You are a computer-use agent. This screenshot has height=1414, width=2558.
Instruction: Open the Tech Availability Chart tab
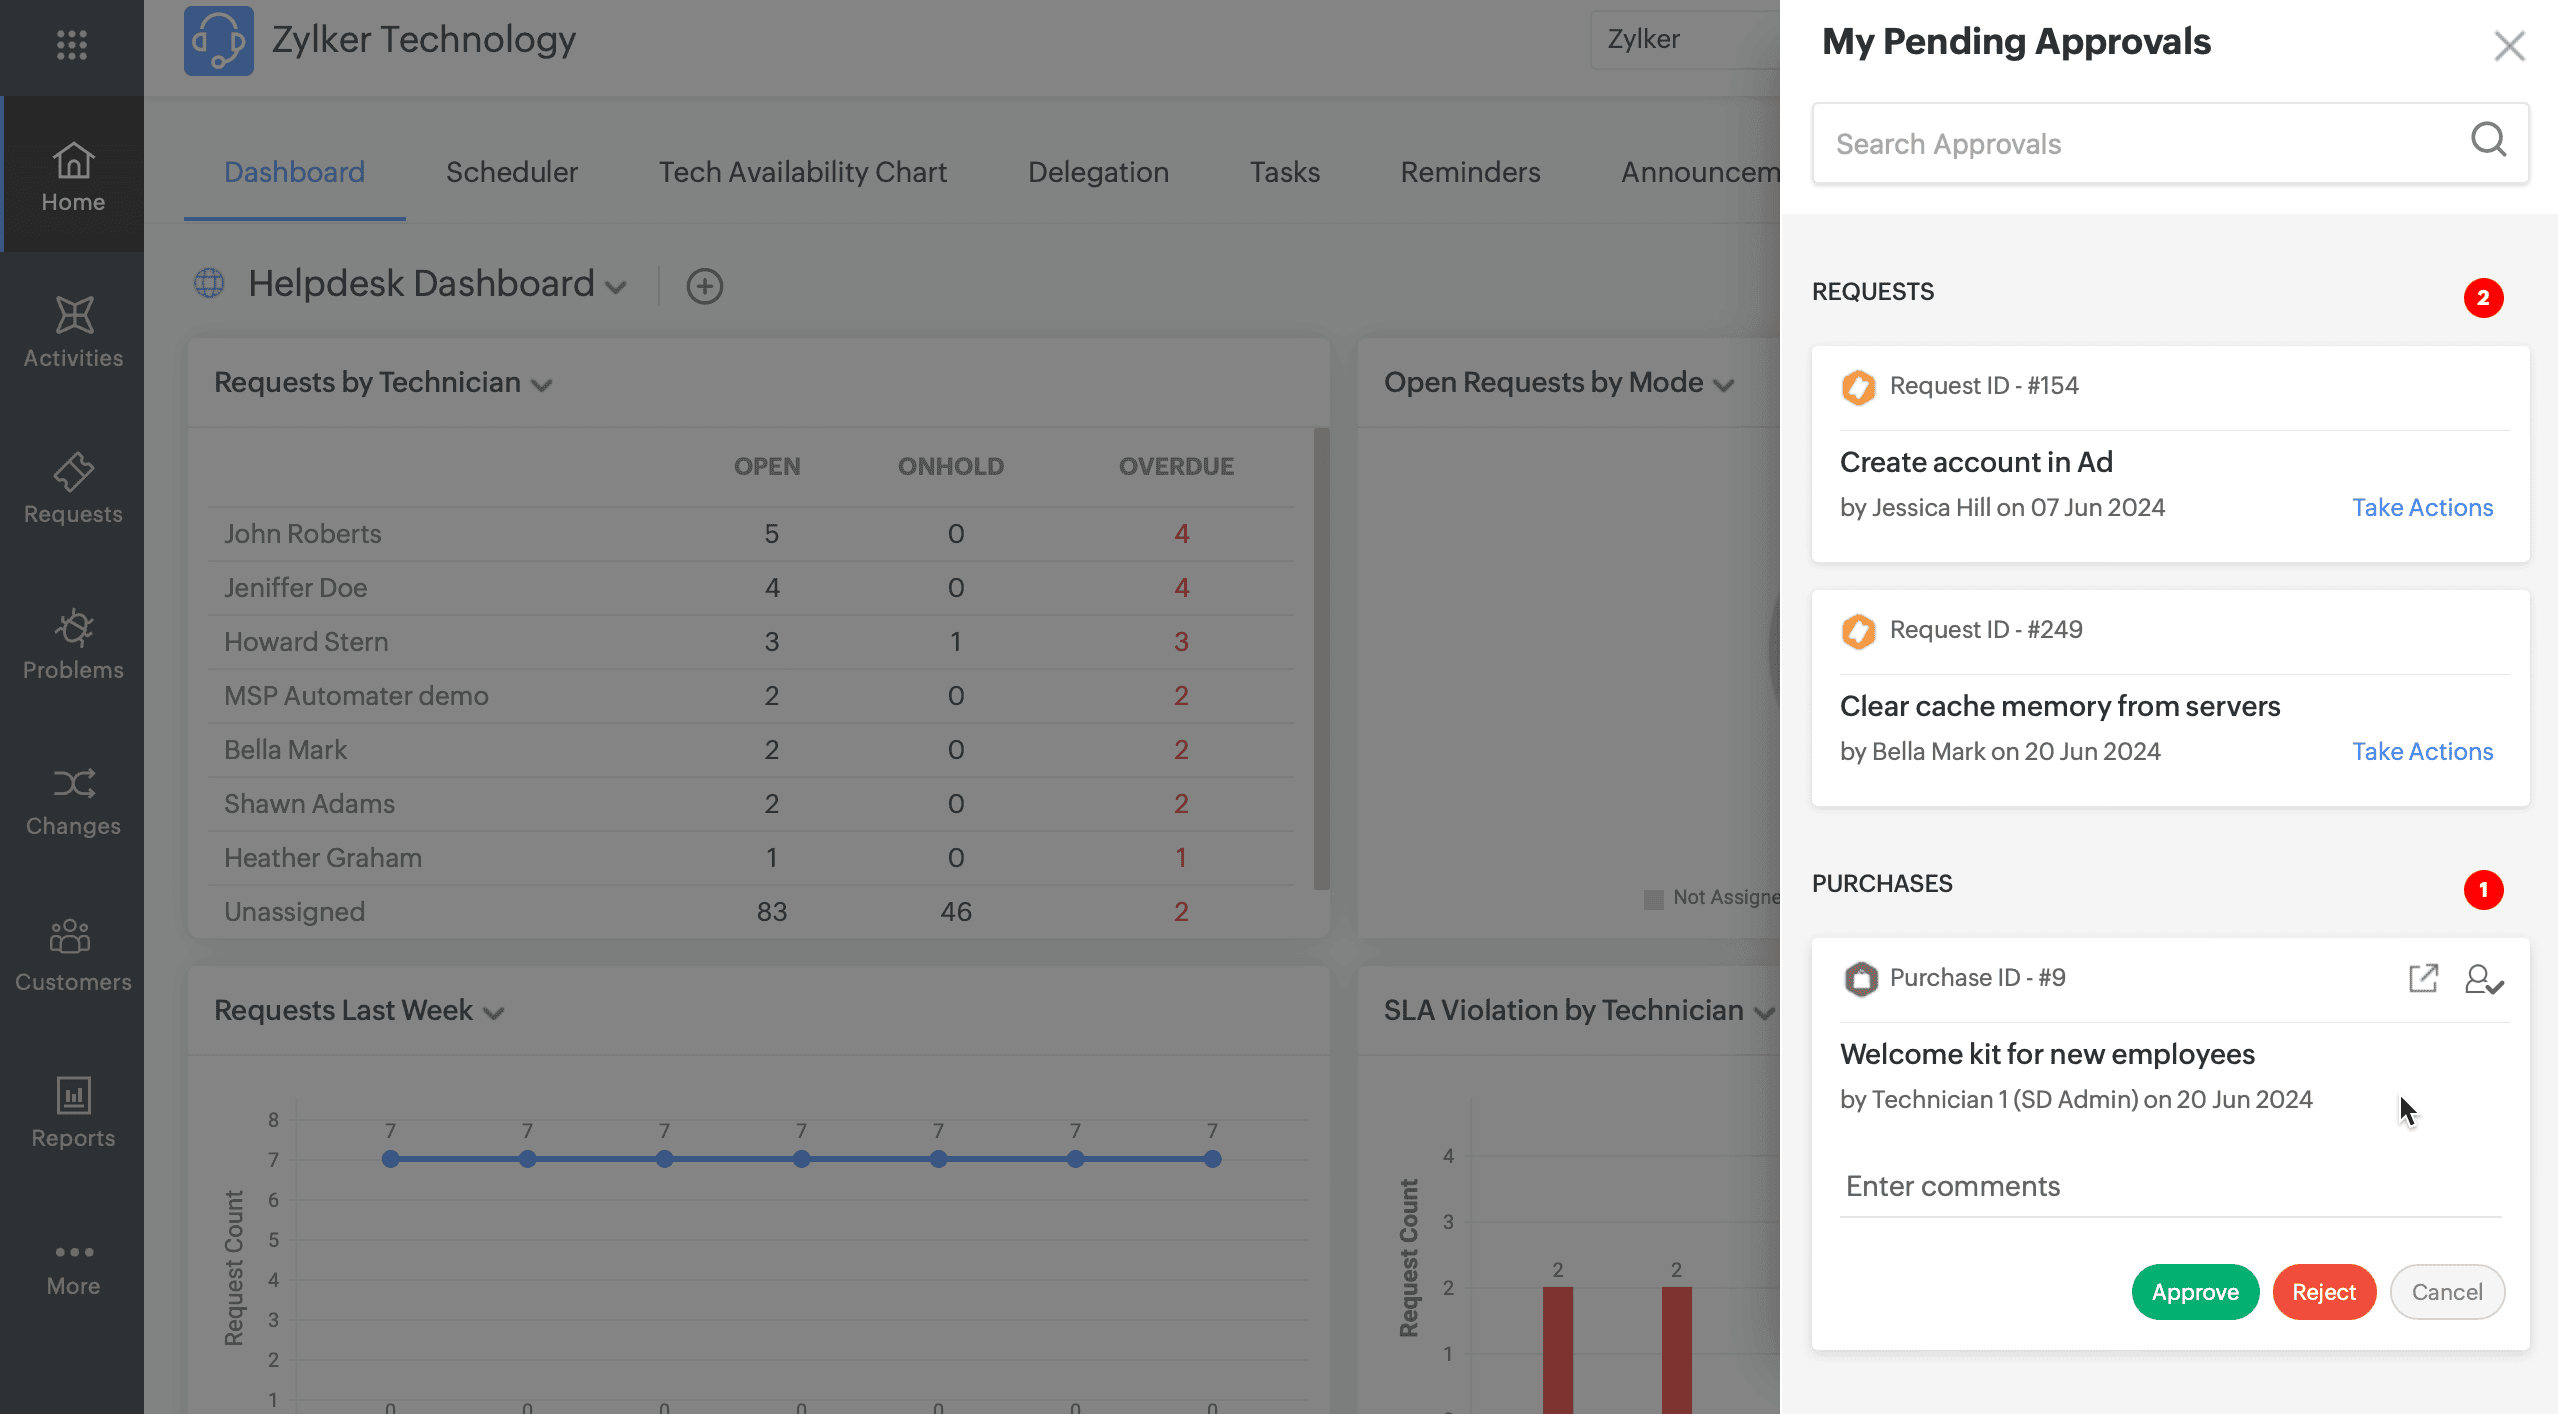802,172
